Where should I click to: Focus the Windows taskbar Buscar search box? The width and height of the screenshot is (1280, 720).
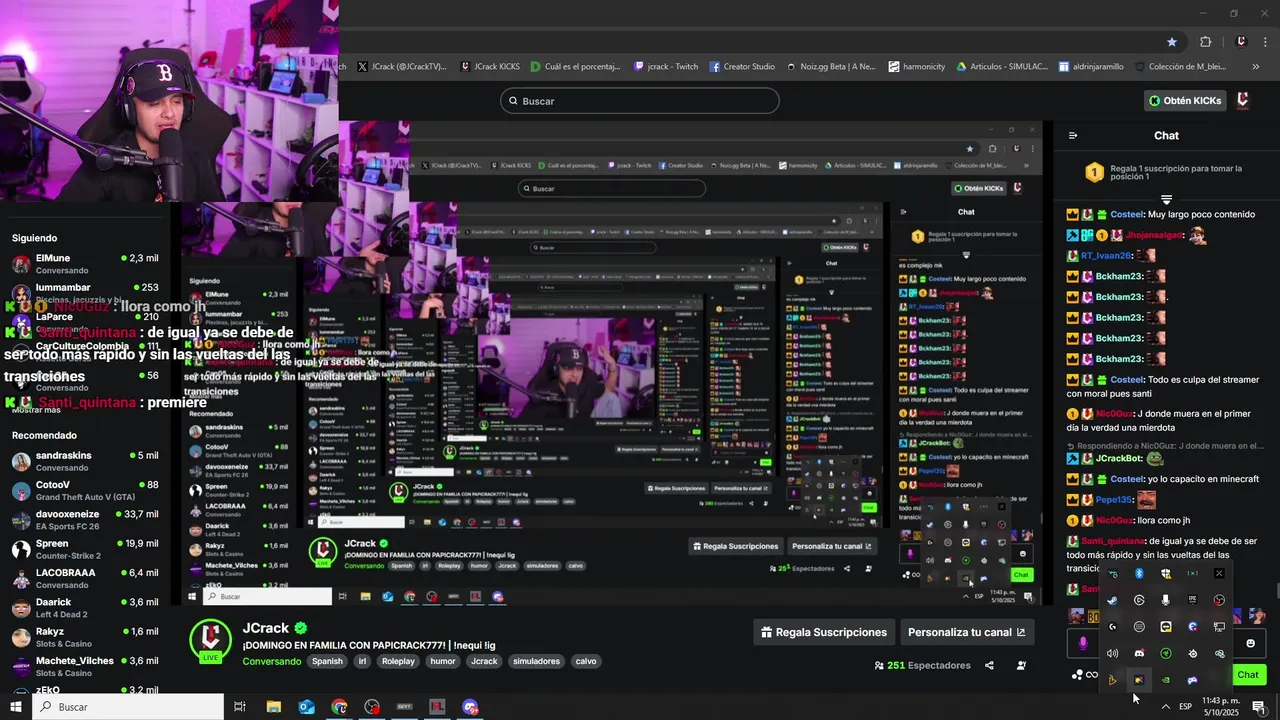point(128,707)
